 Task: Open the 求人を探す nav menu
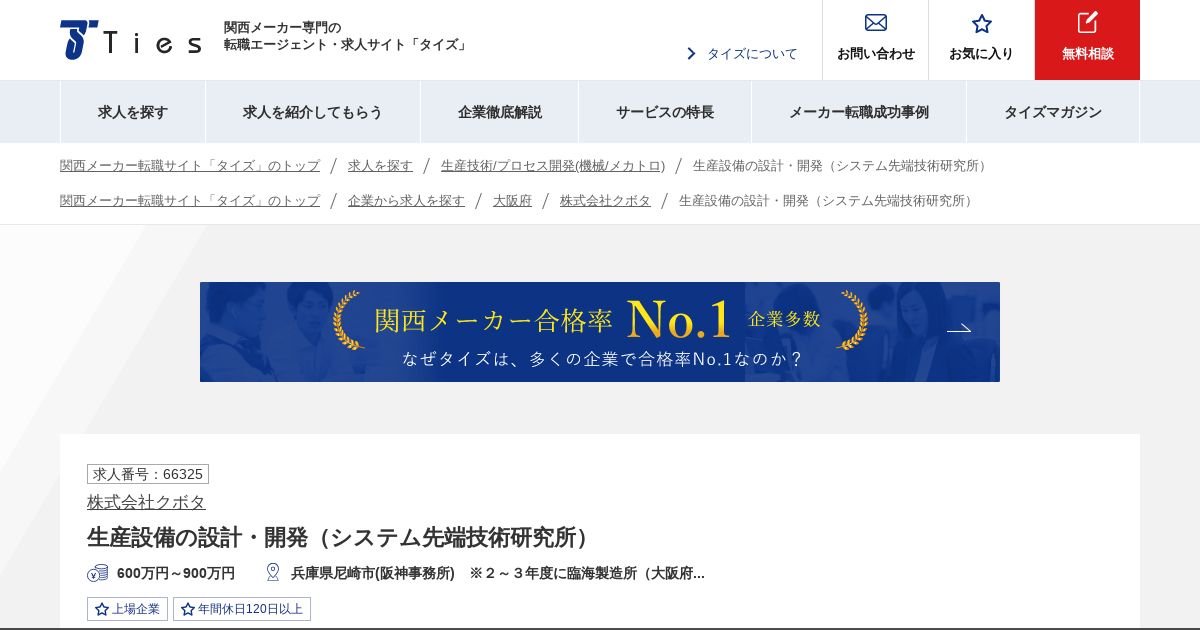[x=133, y=112]
